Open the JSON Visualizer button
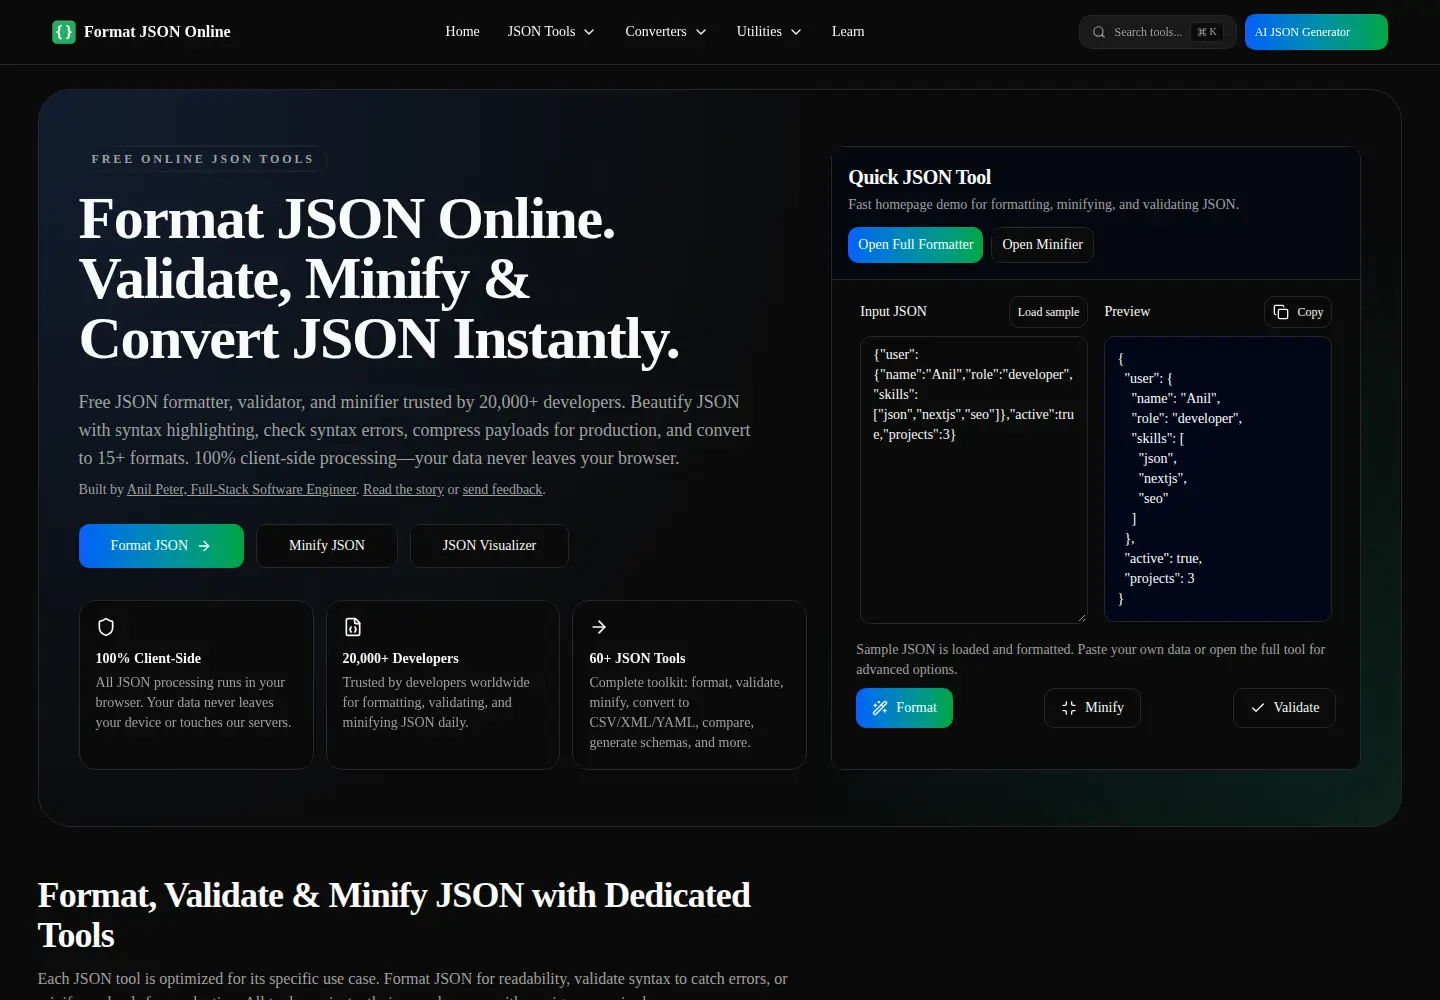This screenshot has height=1000, width=1440. click(489, 546)
